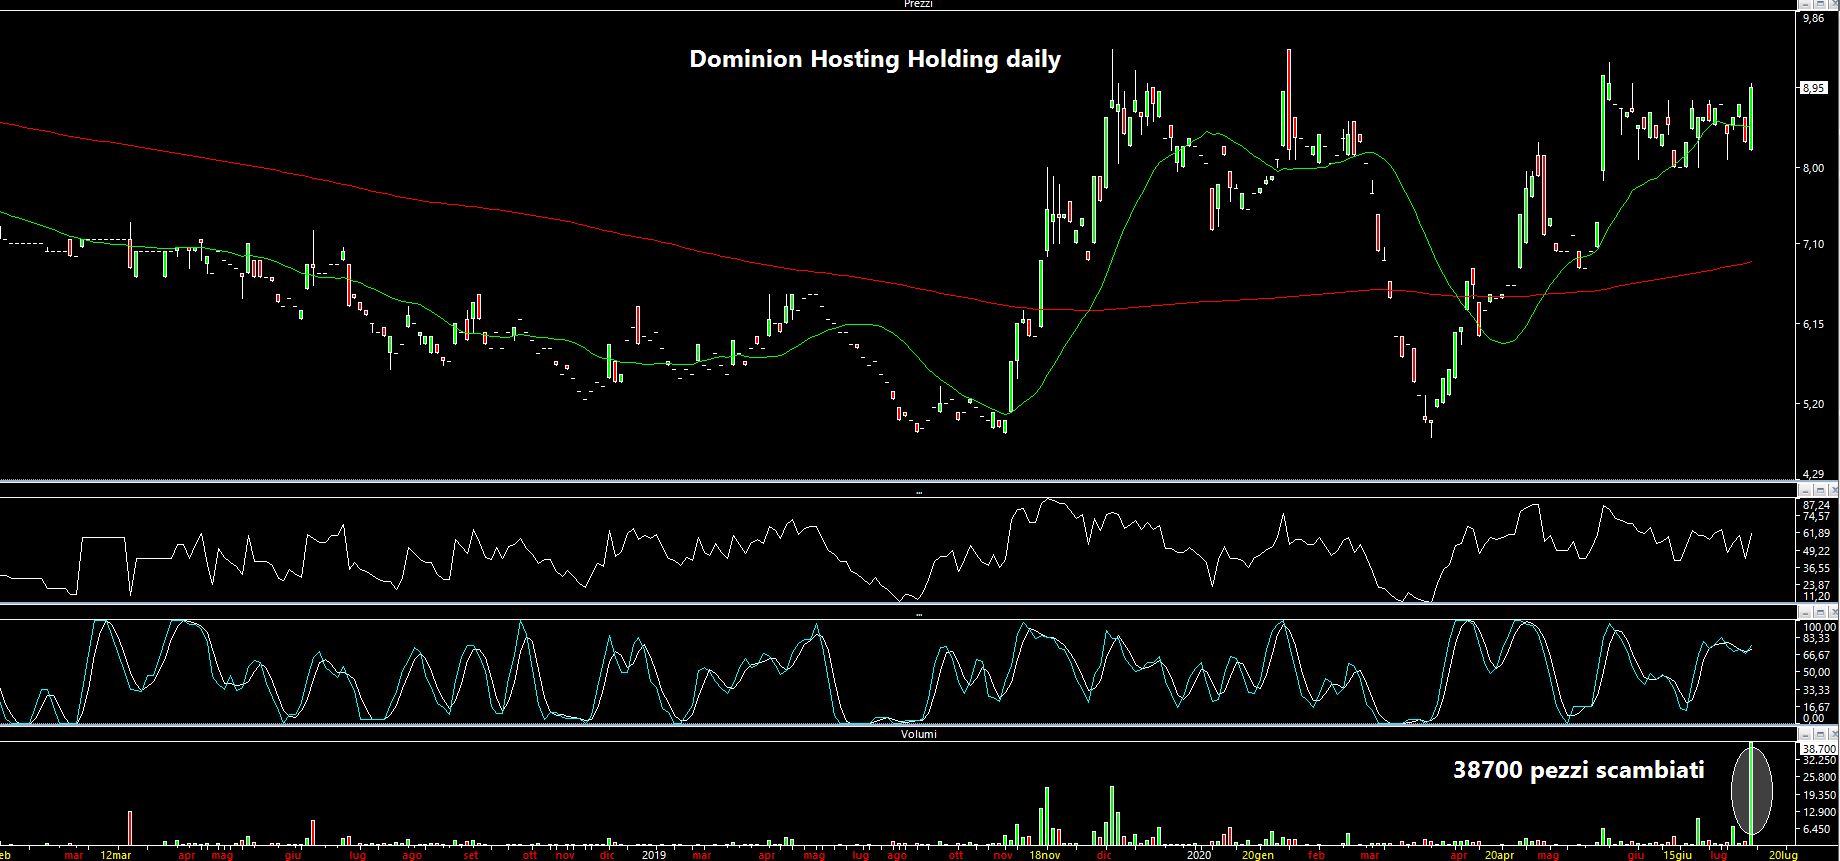Click the 20apr date axis label

(1499, 855)
